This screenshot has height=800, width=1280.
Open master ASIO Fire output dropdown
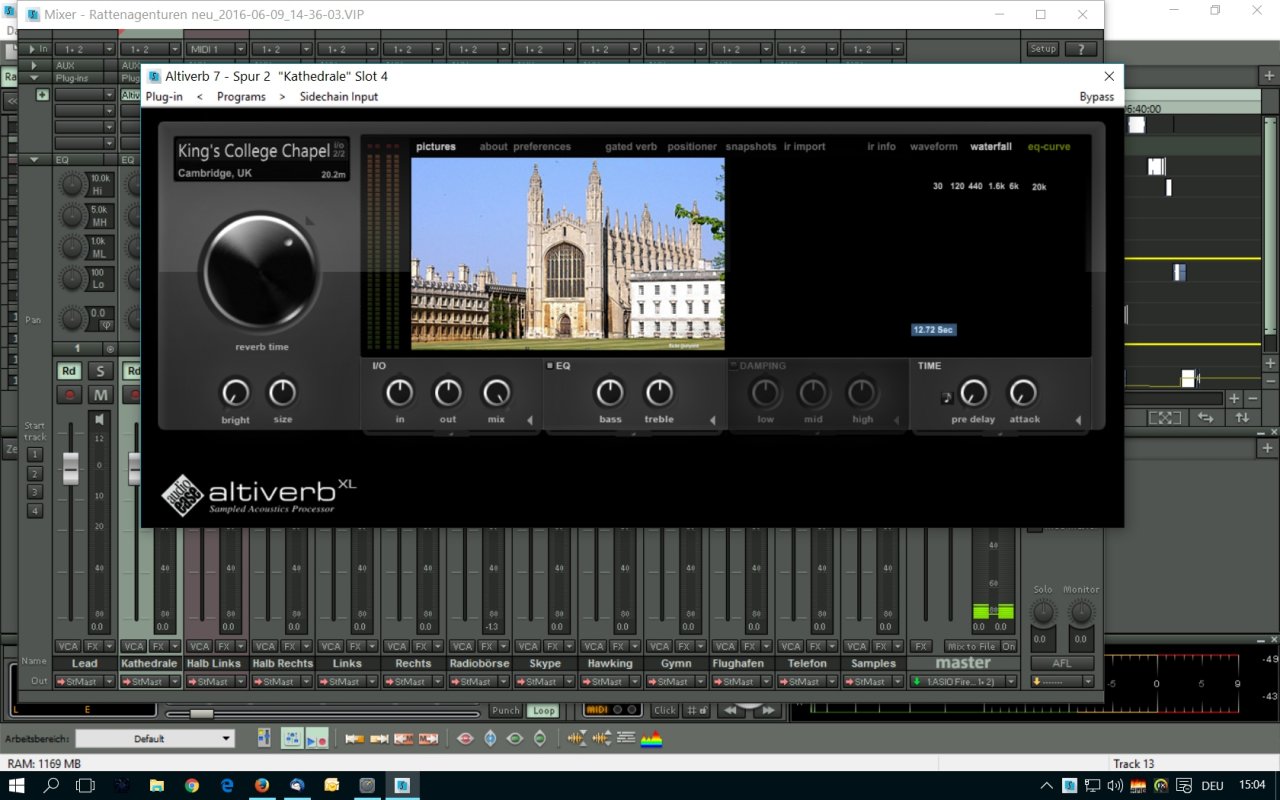(x=1011, y=682)
